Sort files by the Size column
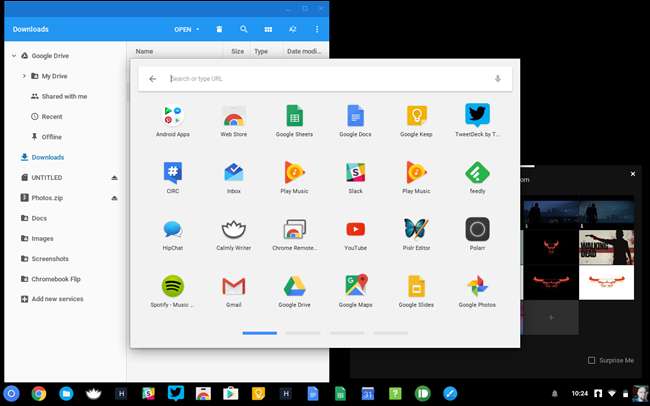 click(x=238, y=51)
